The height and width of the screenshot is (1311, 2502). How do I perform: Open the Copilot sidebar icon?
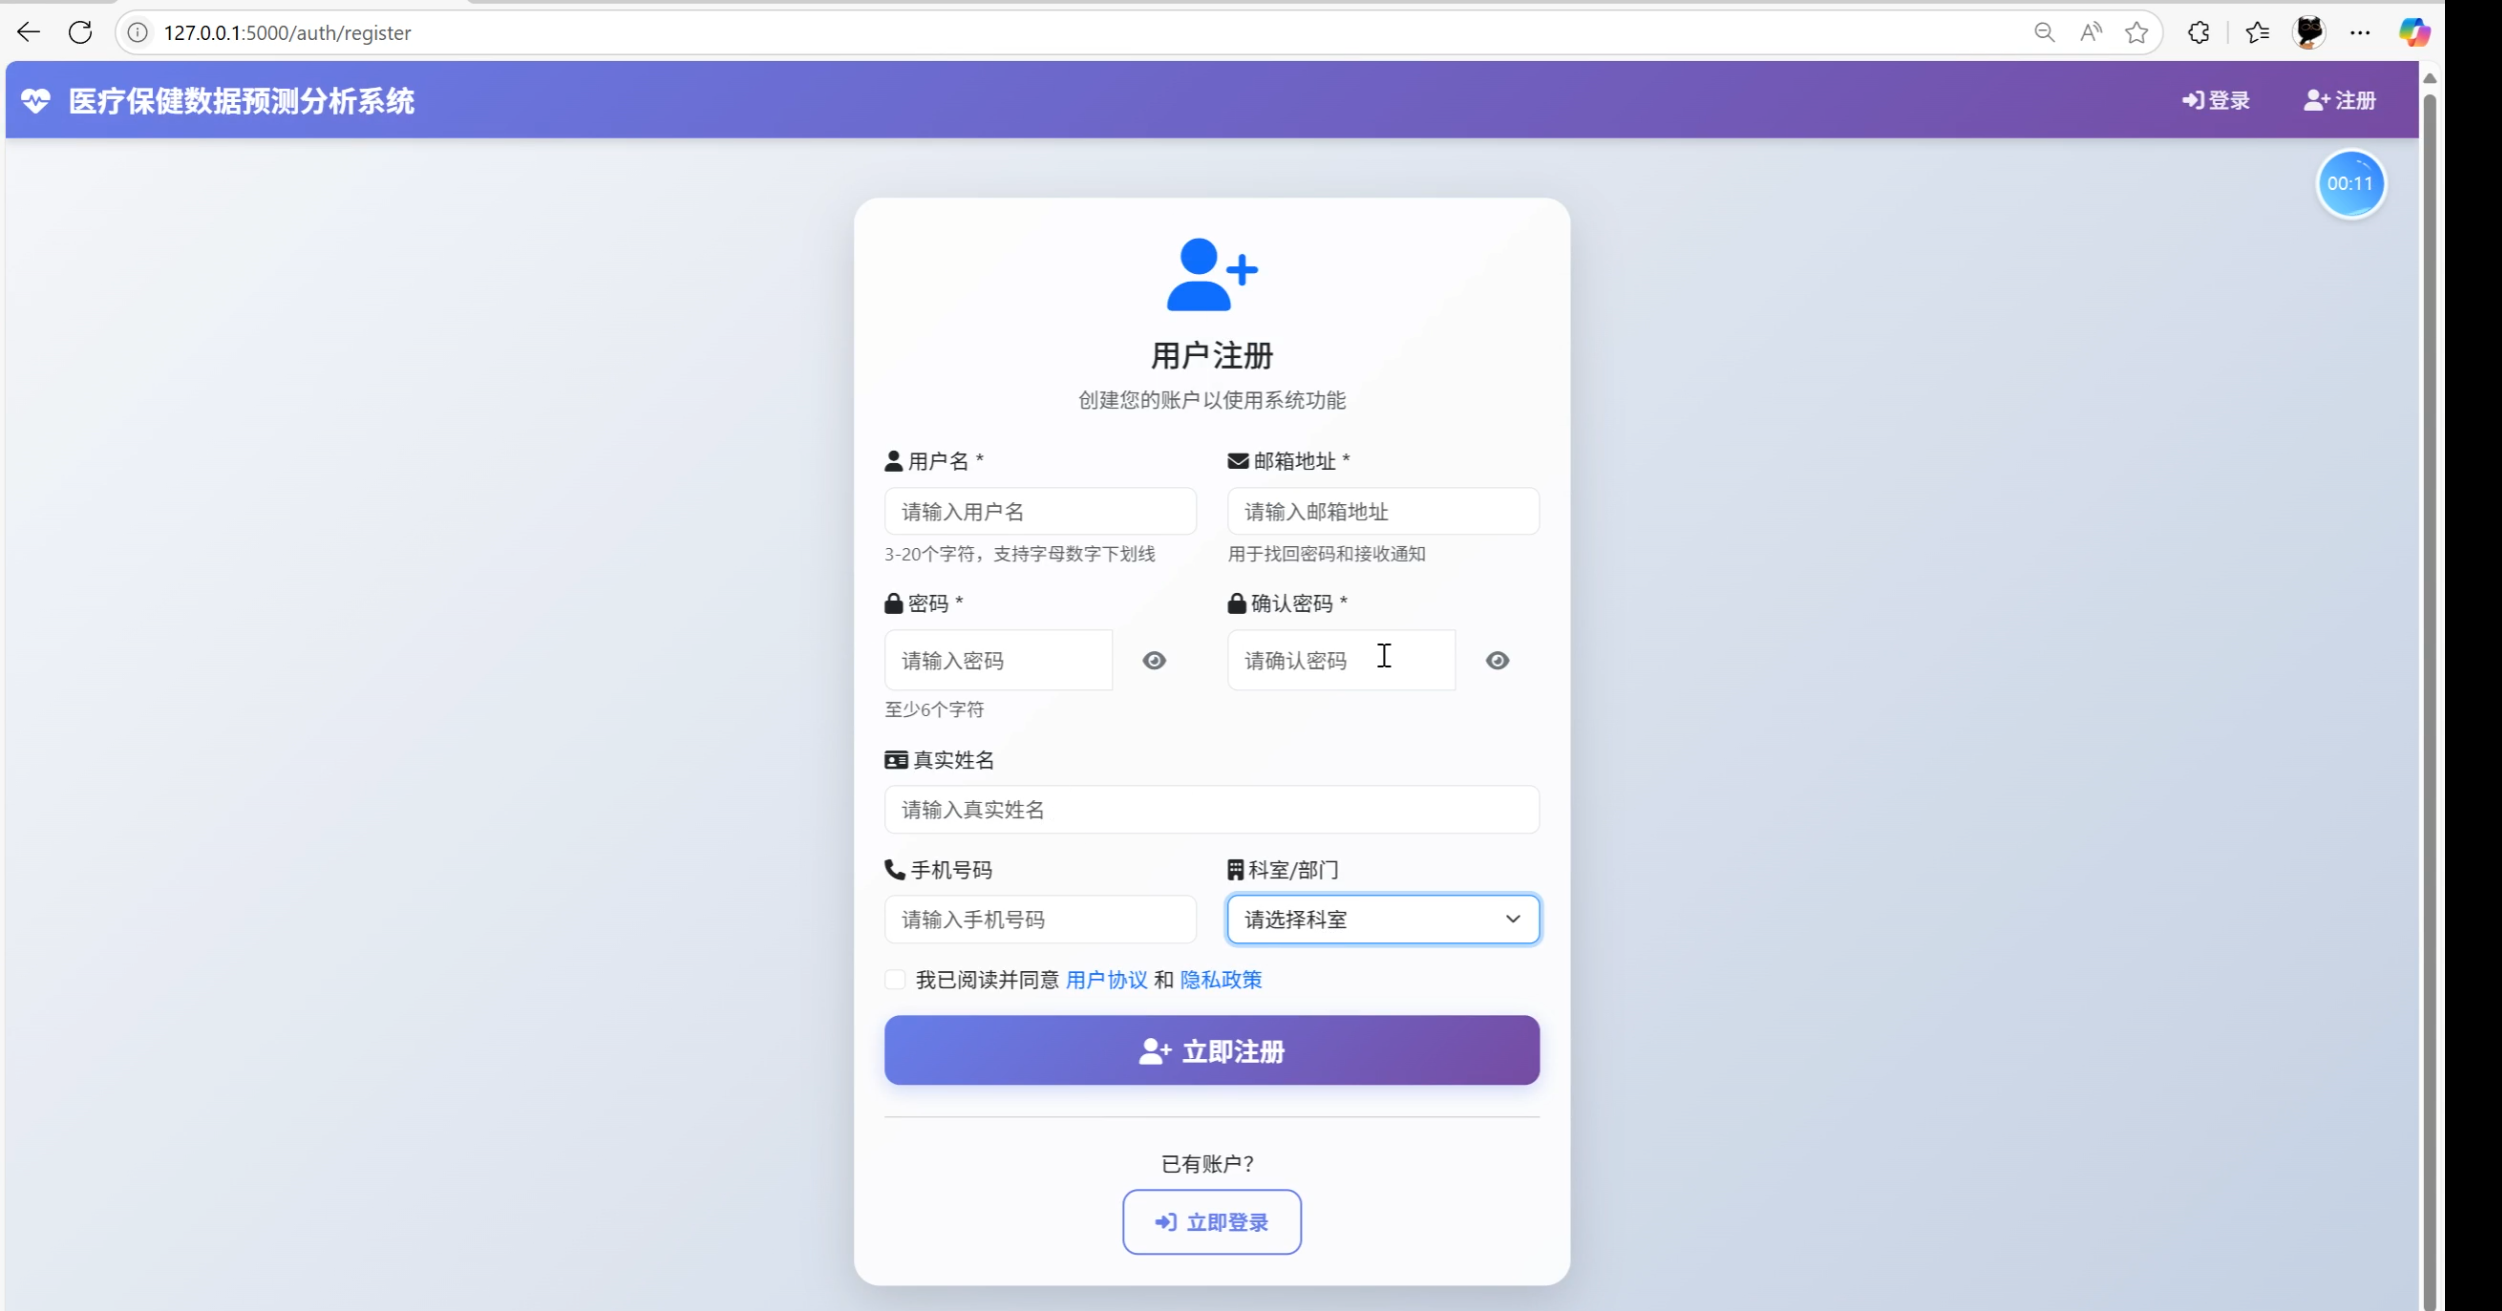[x=2414, y=32]
